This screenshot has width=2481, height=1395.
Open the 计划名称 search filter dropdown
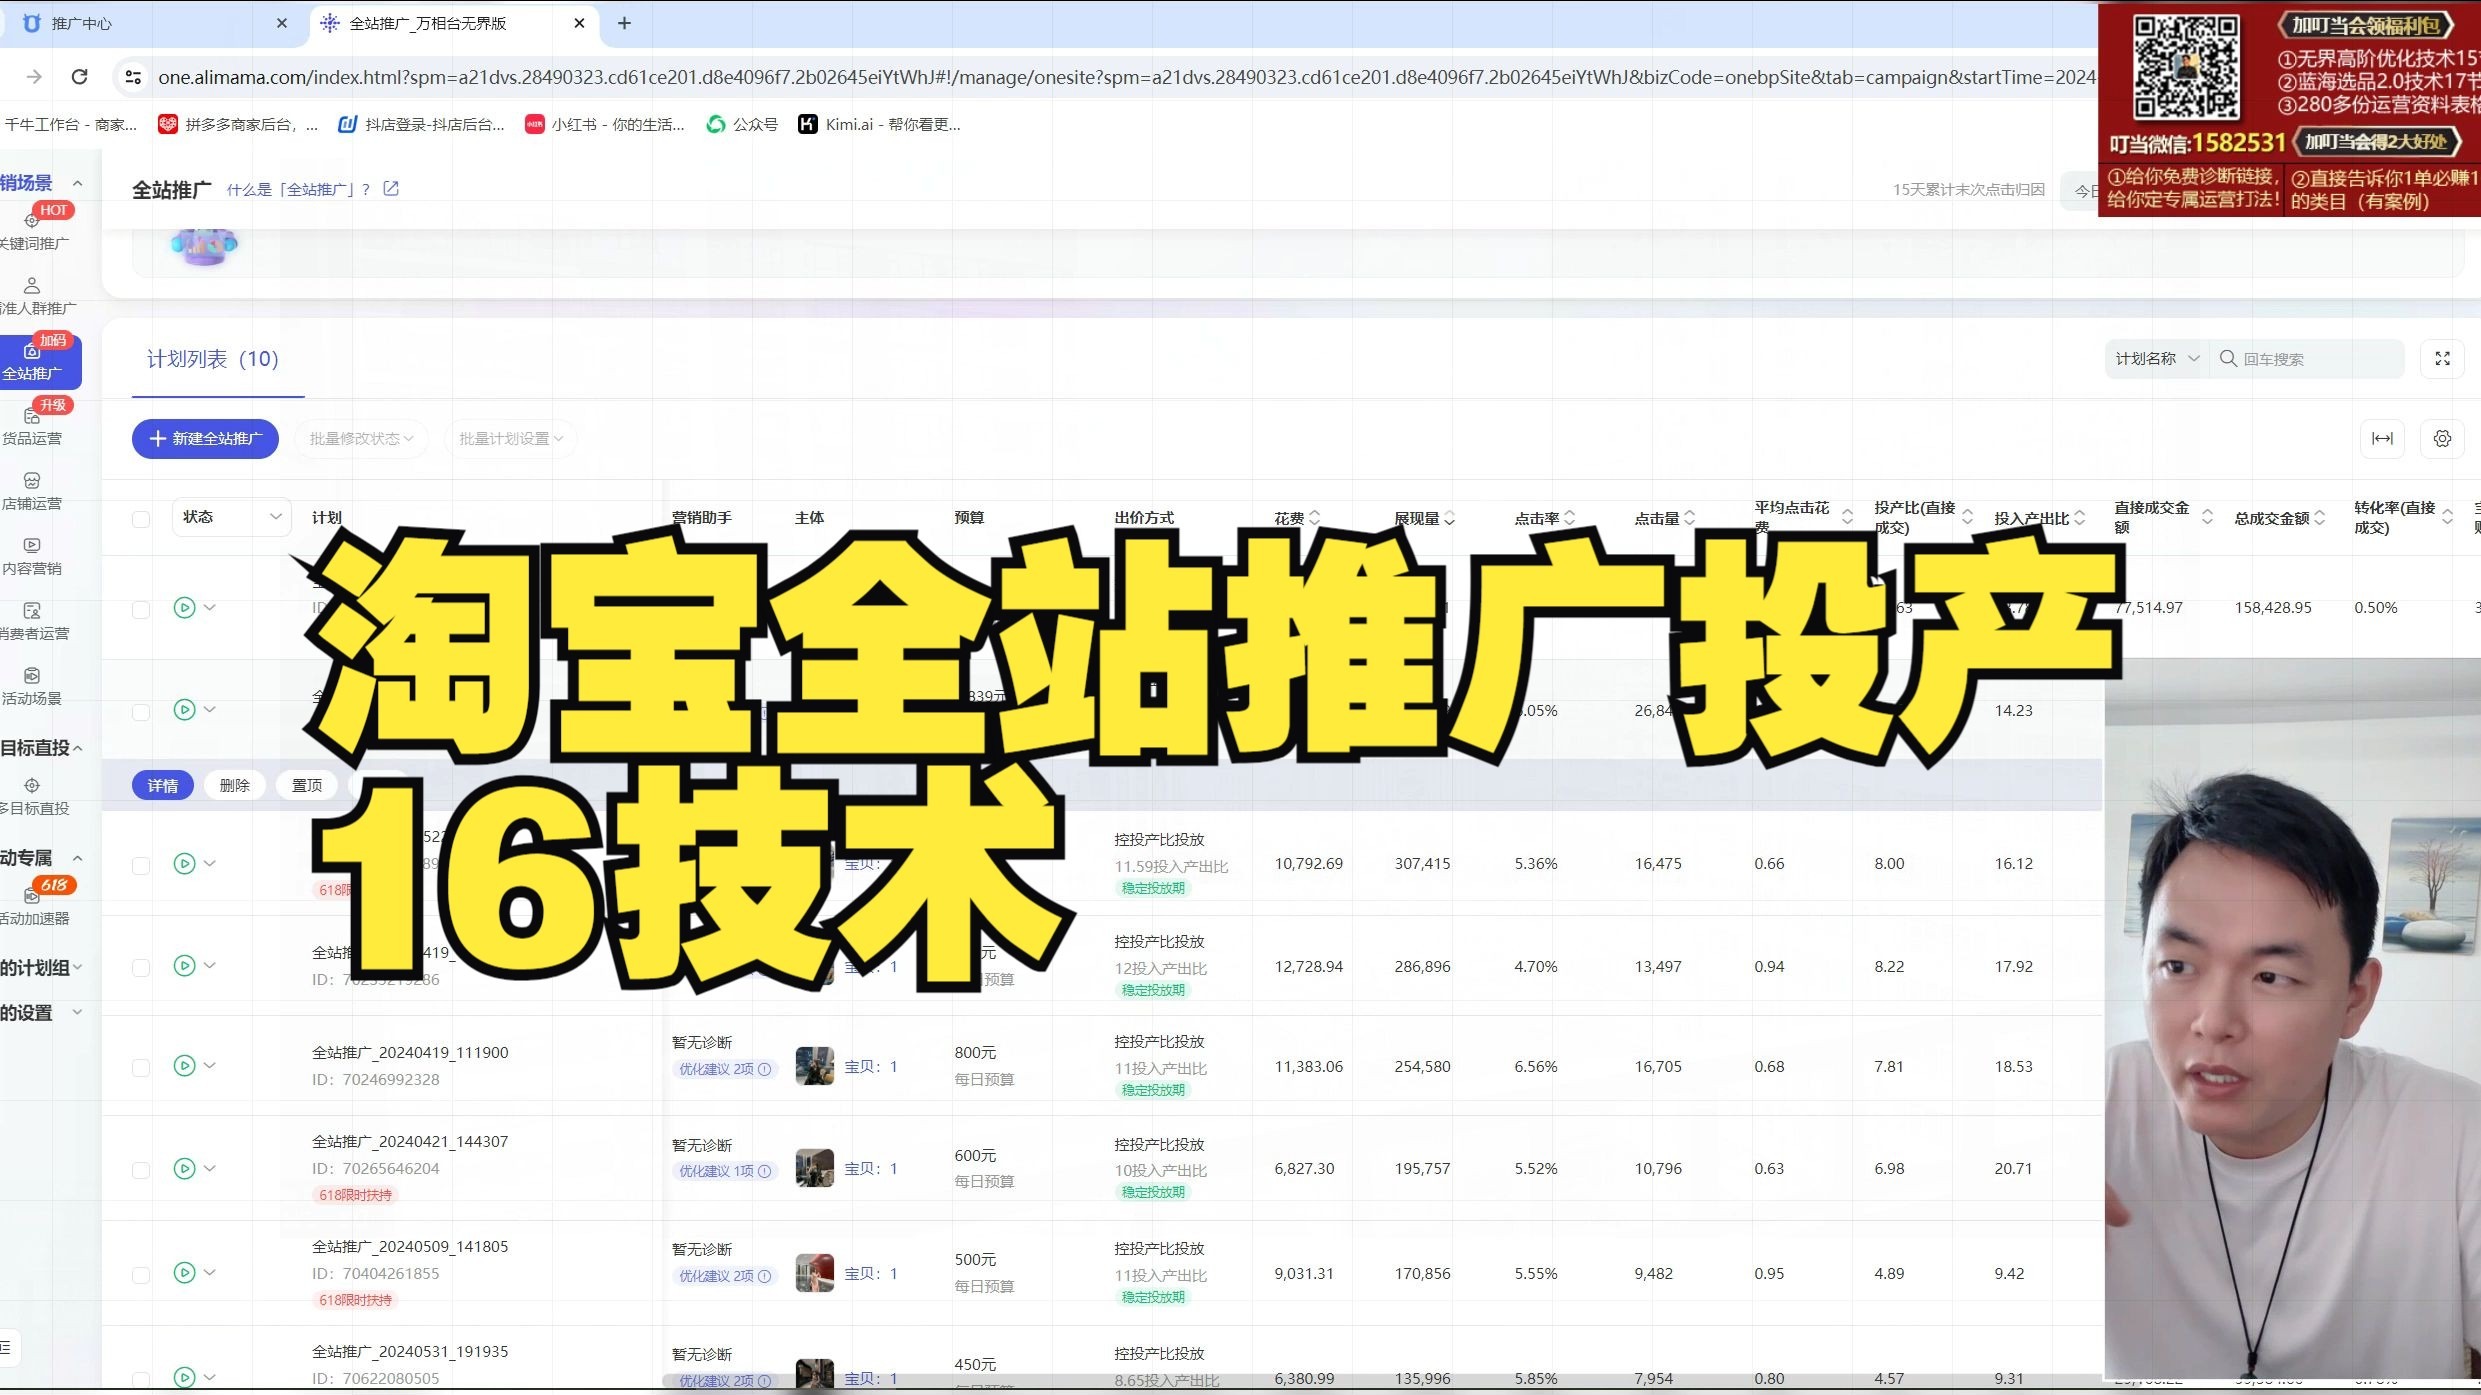pyautogui.click(x=2155, y=358)
